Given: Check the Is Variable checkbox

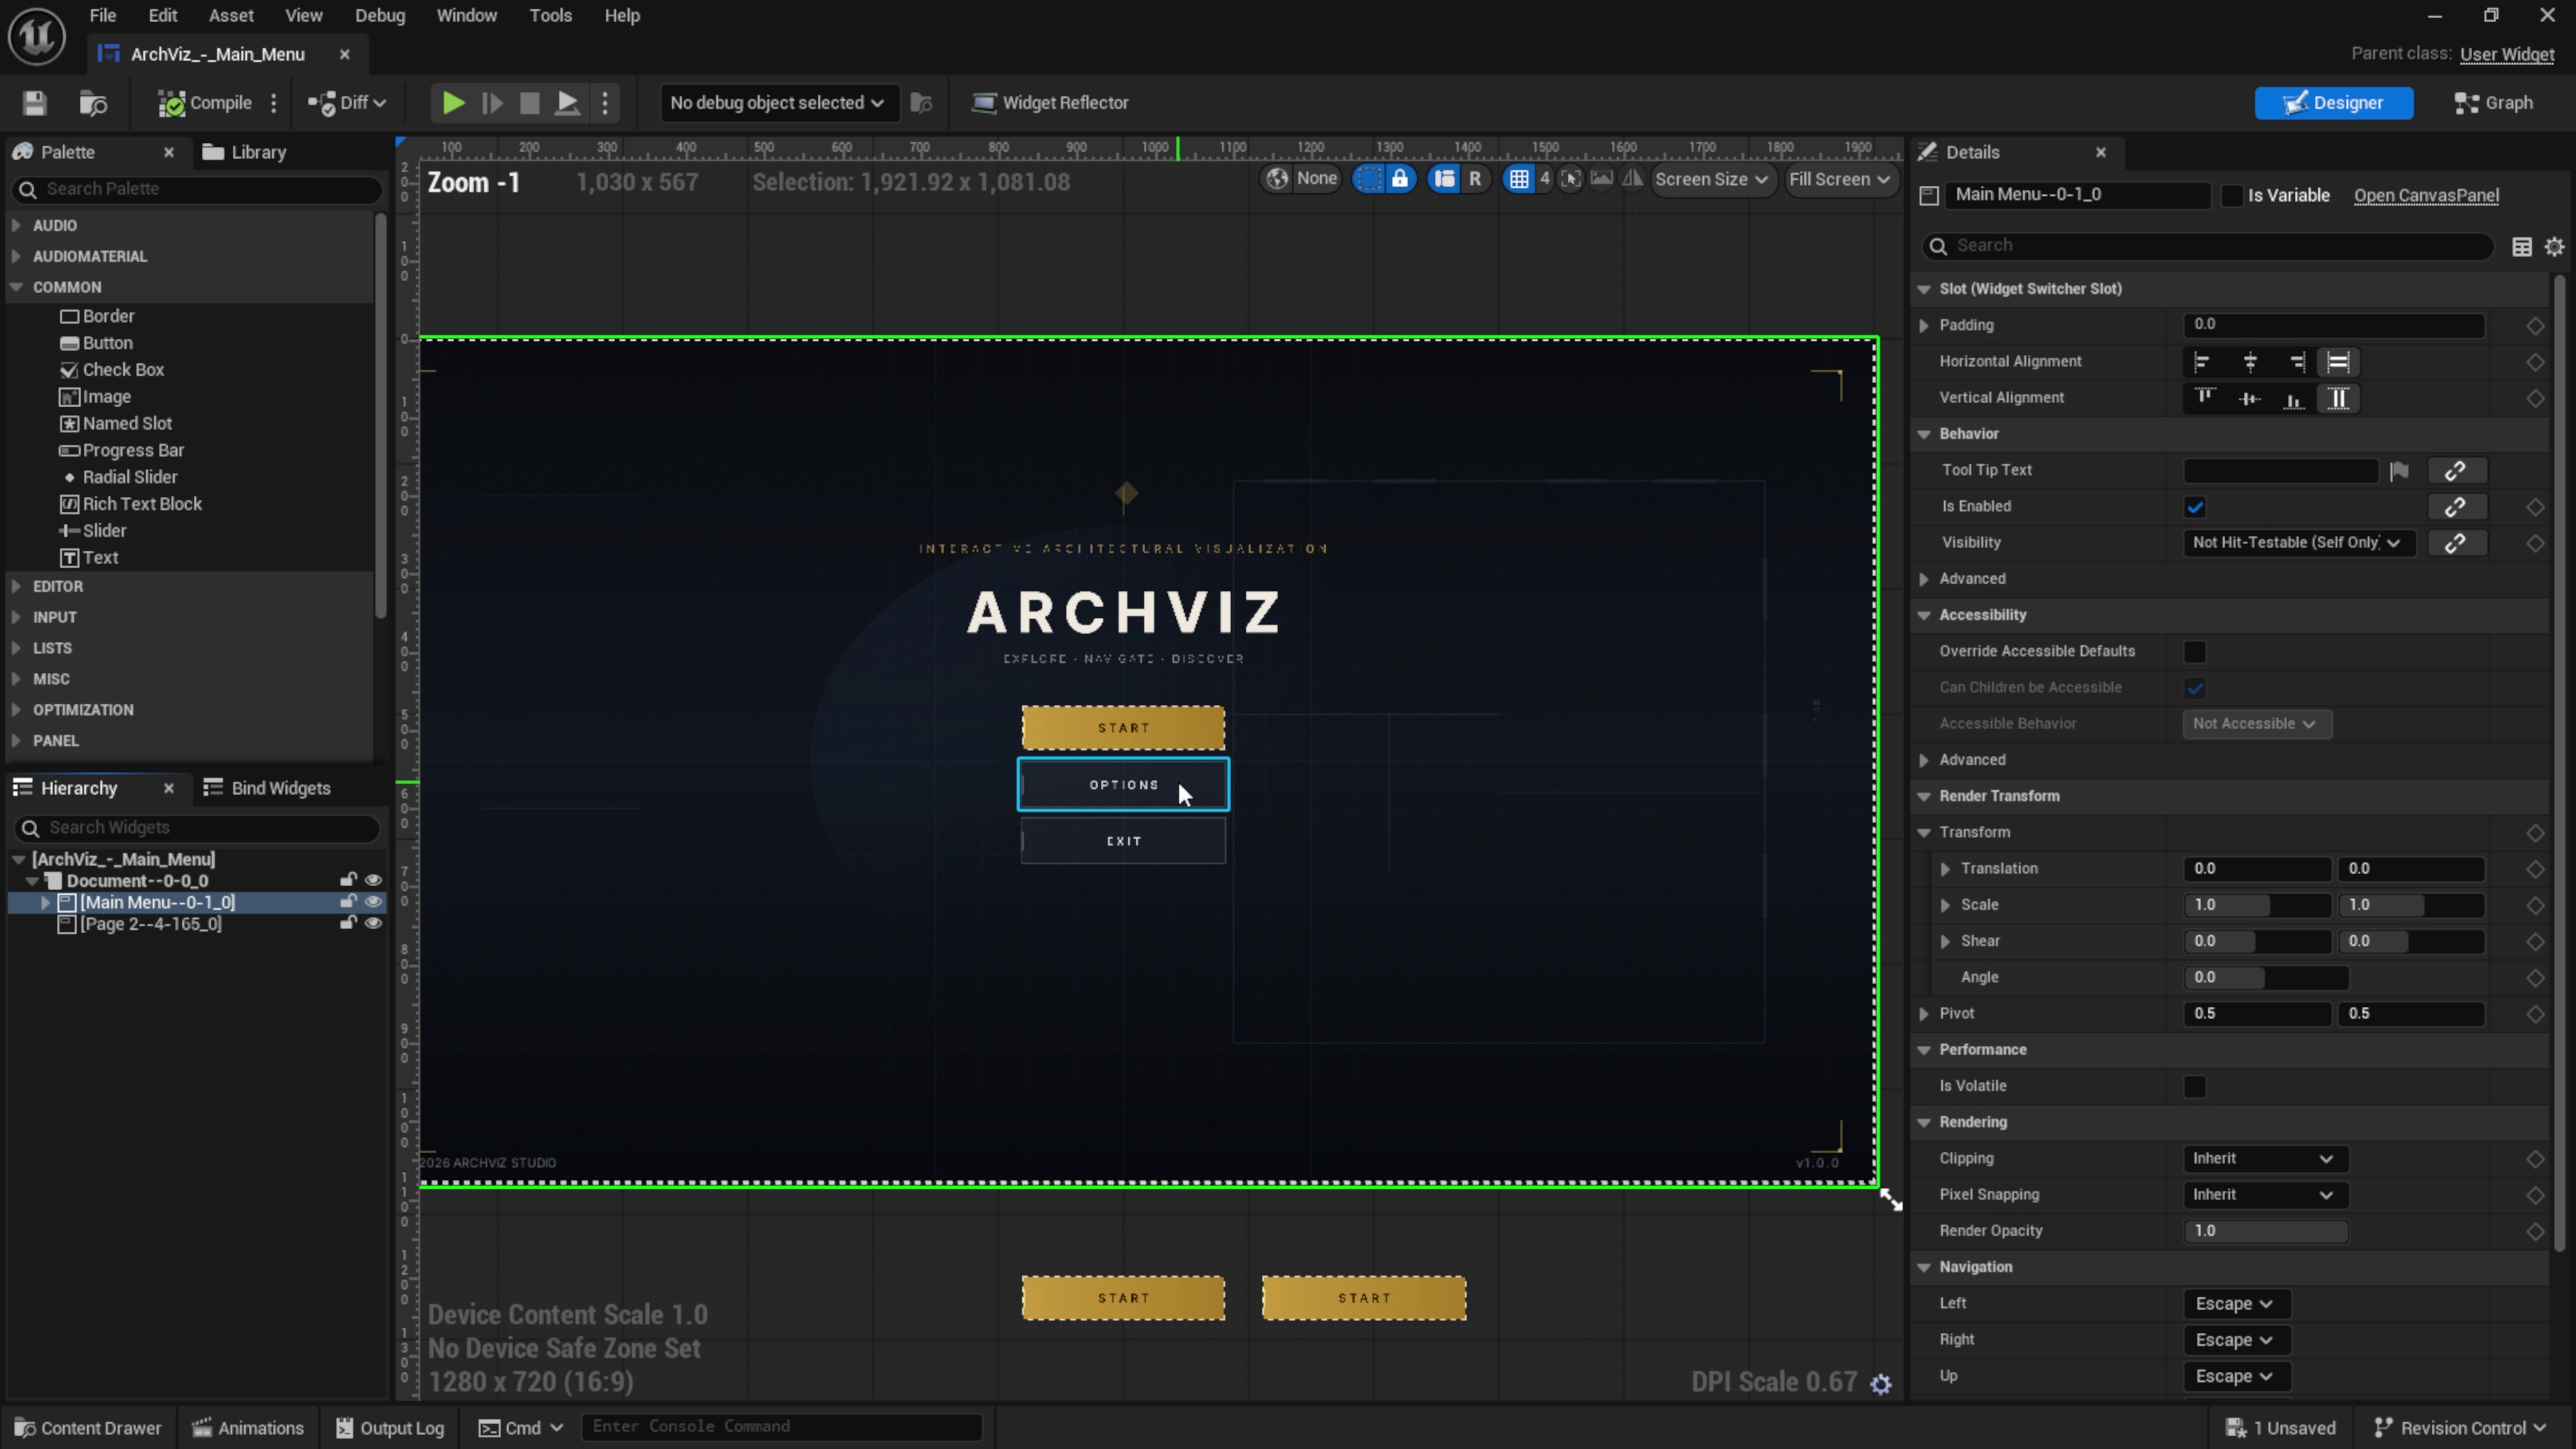Looking at the screenshot, I should pyautogui.click(x=2231, y=196).
